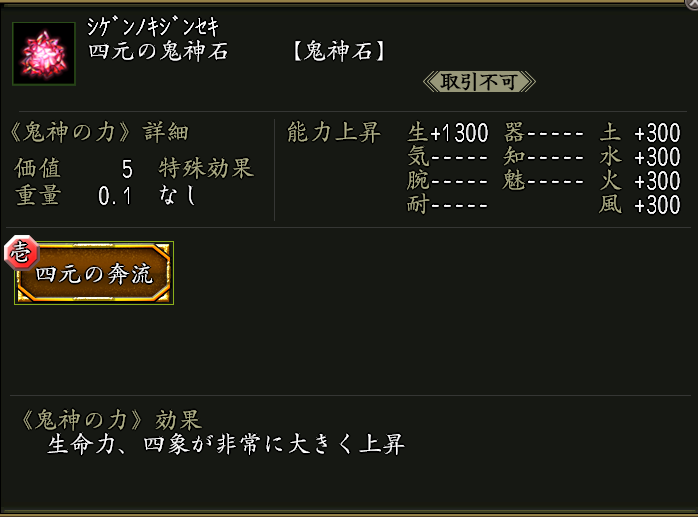Click the effect description starting 生命力、四象

[225, 445]
